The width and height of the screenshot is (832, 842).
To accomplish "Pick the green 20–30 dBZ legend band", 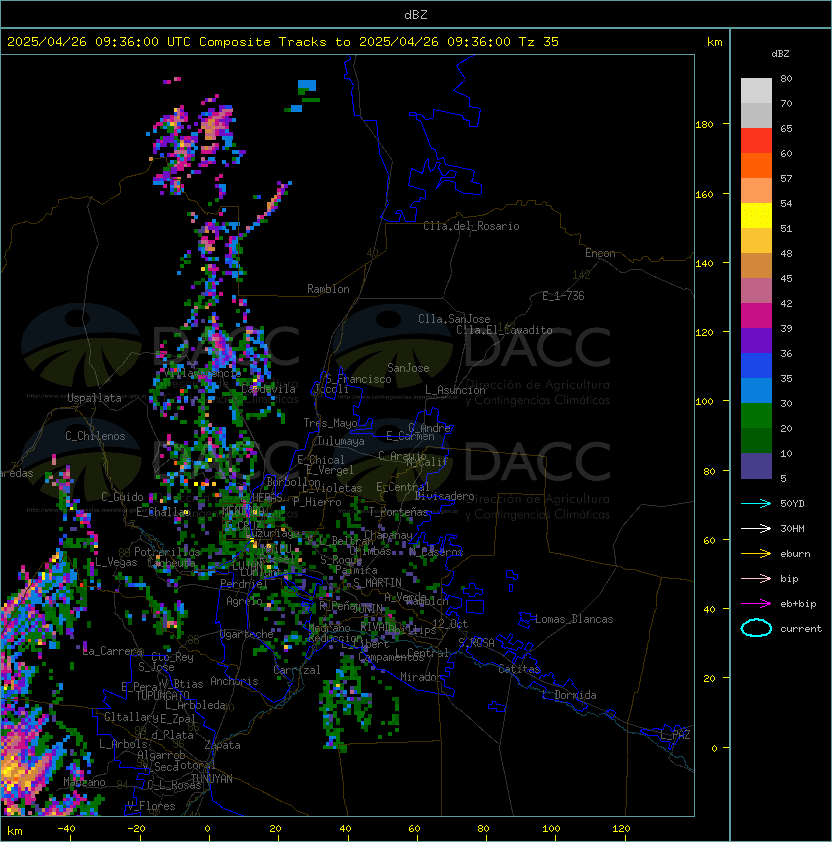I will pyautogui.click(x=756, y=416).
